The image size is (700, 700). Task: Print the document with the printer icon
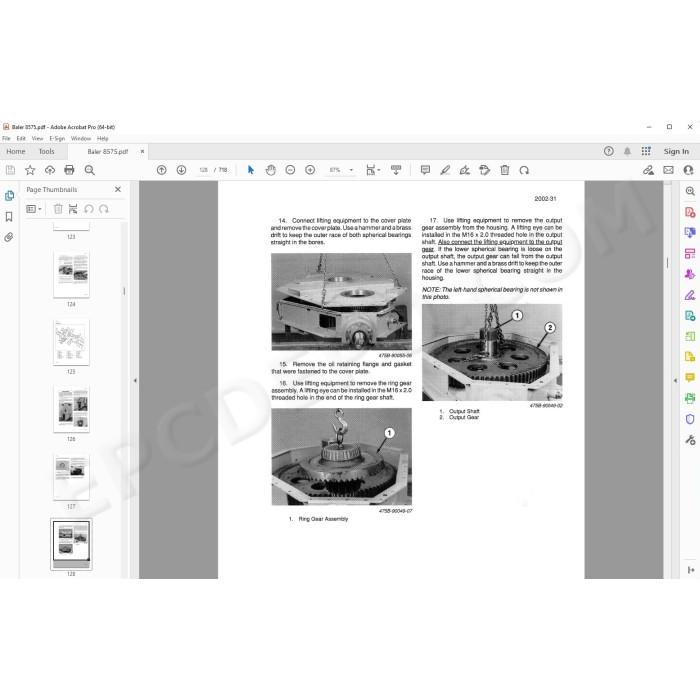coord(69,170)
